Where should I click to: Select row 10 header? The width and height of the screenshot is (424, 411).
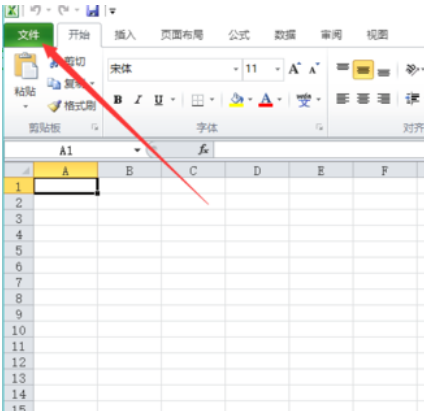19,330
